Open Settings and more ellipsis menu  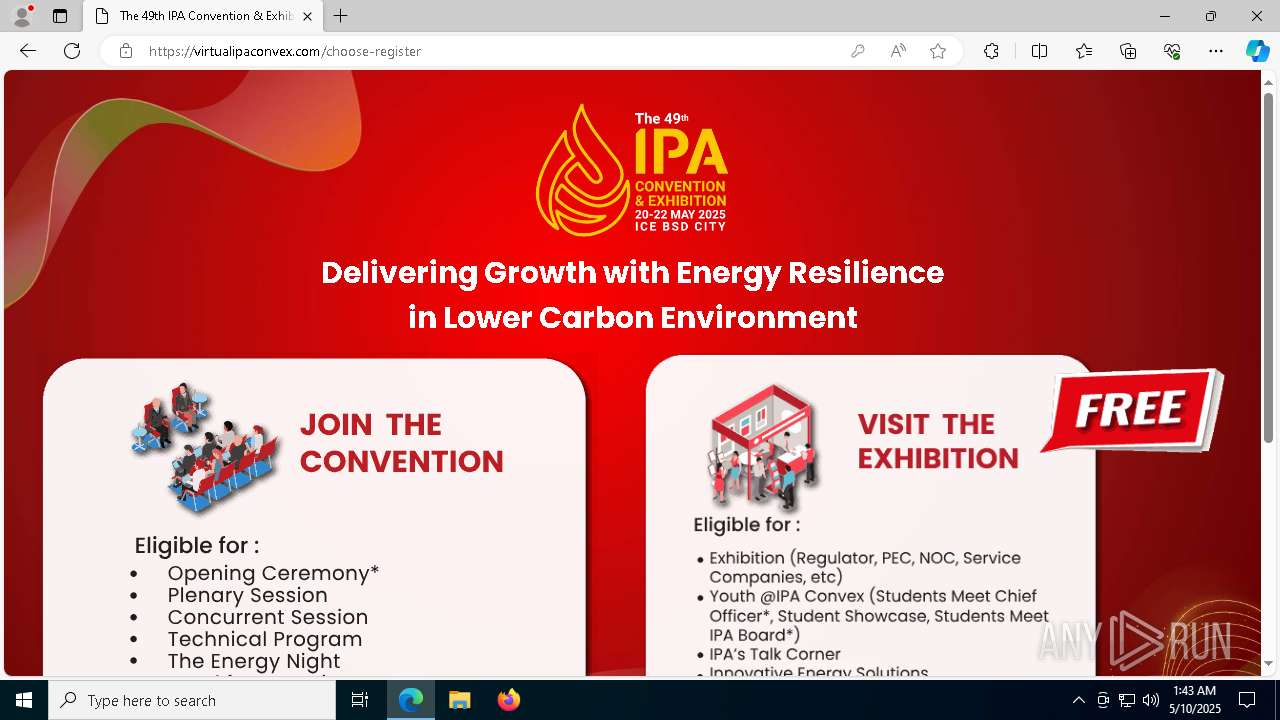click(1216, 51)
